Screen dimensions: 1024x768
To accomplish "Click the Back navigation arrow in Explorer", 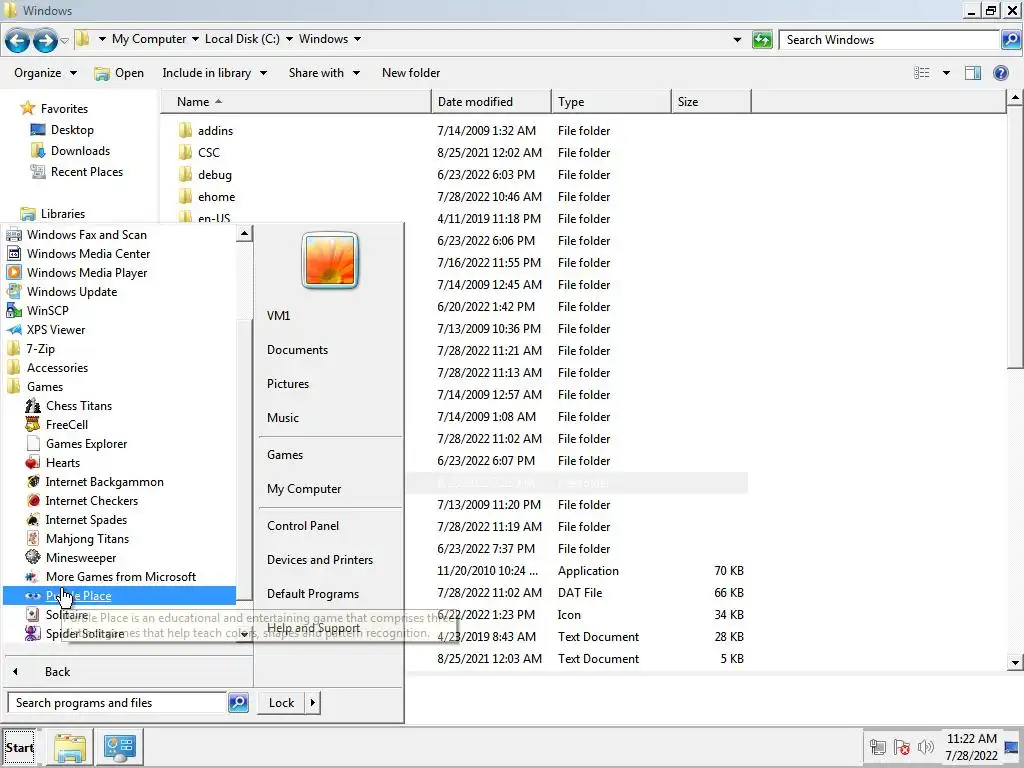I will pyautogui.click(x=17, y=40).
